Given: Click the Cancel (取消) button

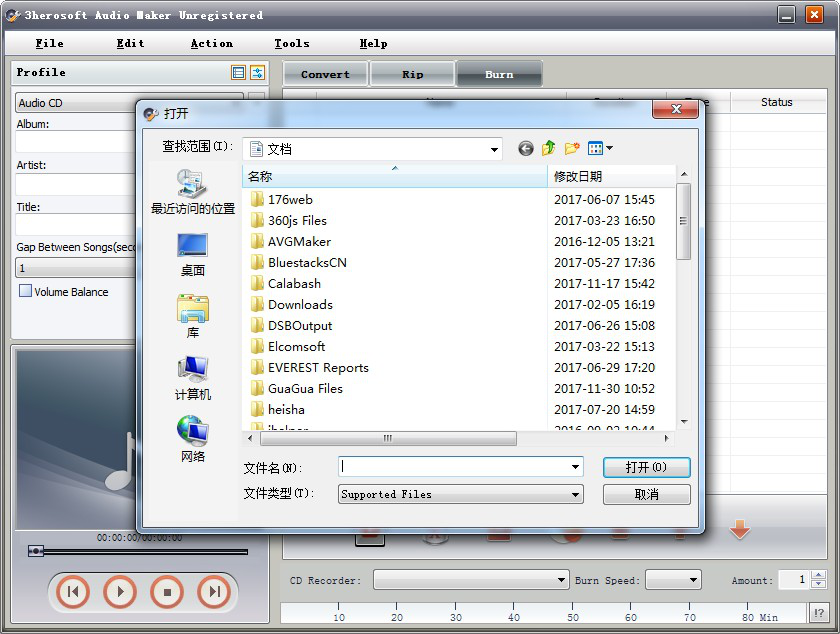Looking at the screenshot, I should click(x=647, y=494).
